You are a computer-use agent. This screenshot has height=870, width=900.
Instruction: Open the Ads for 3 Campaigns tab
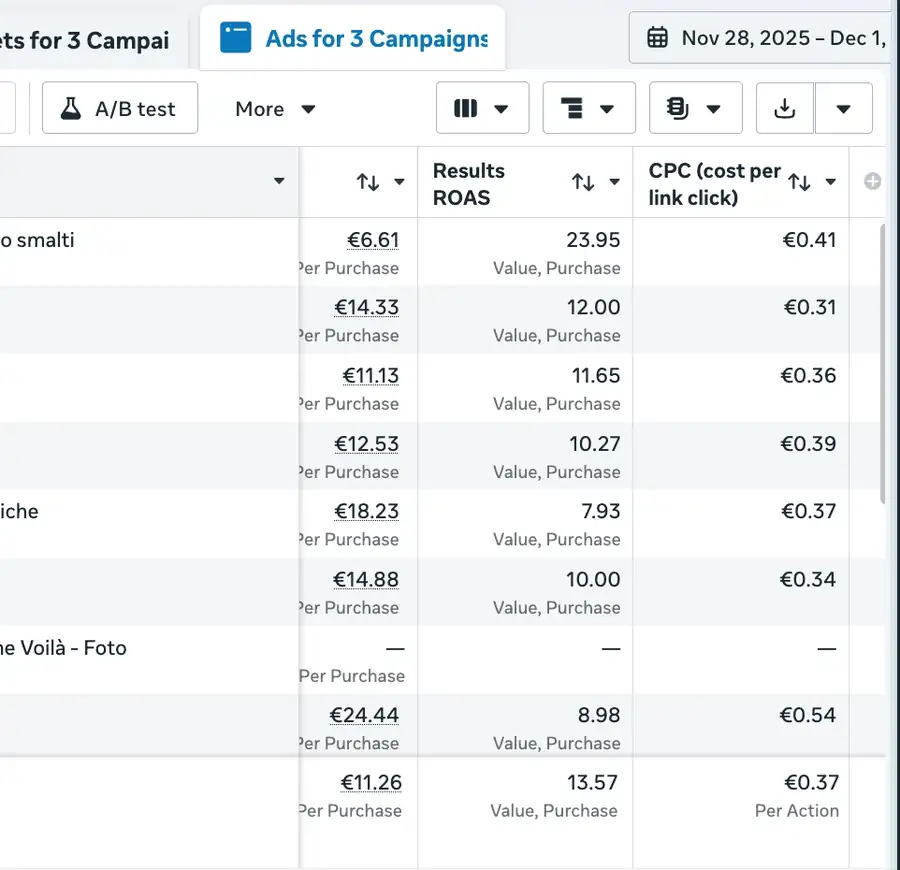[352, 38]
